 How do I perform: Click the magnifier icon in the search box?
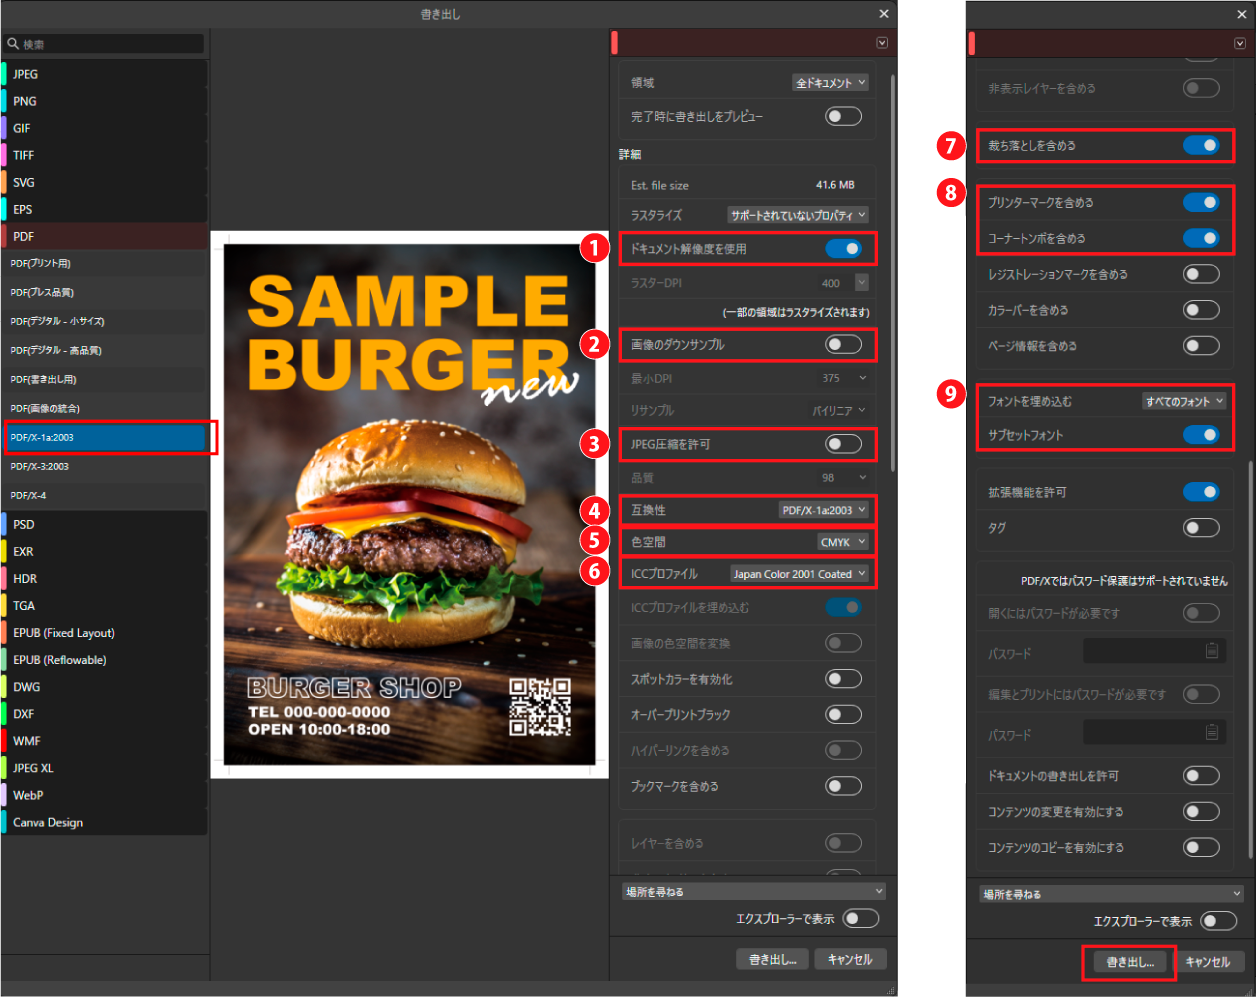[13, 44]
